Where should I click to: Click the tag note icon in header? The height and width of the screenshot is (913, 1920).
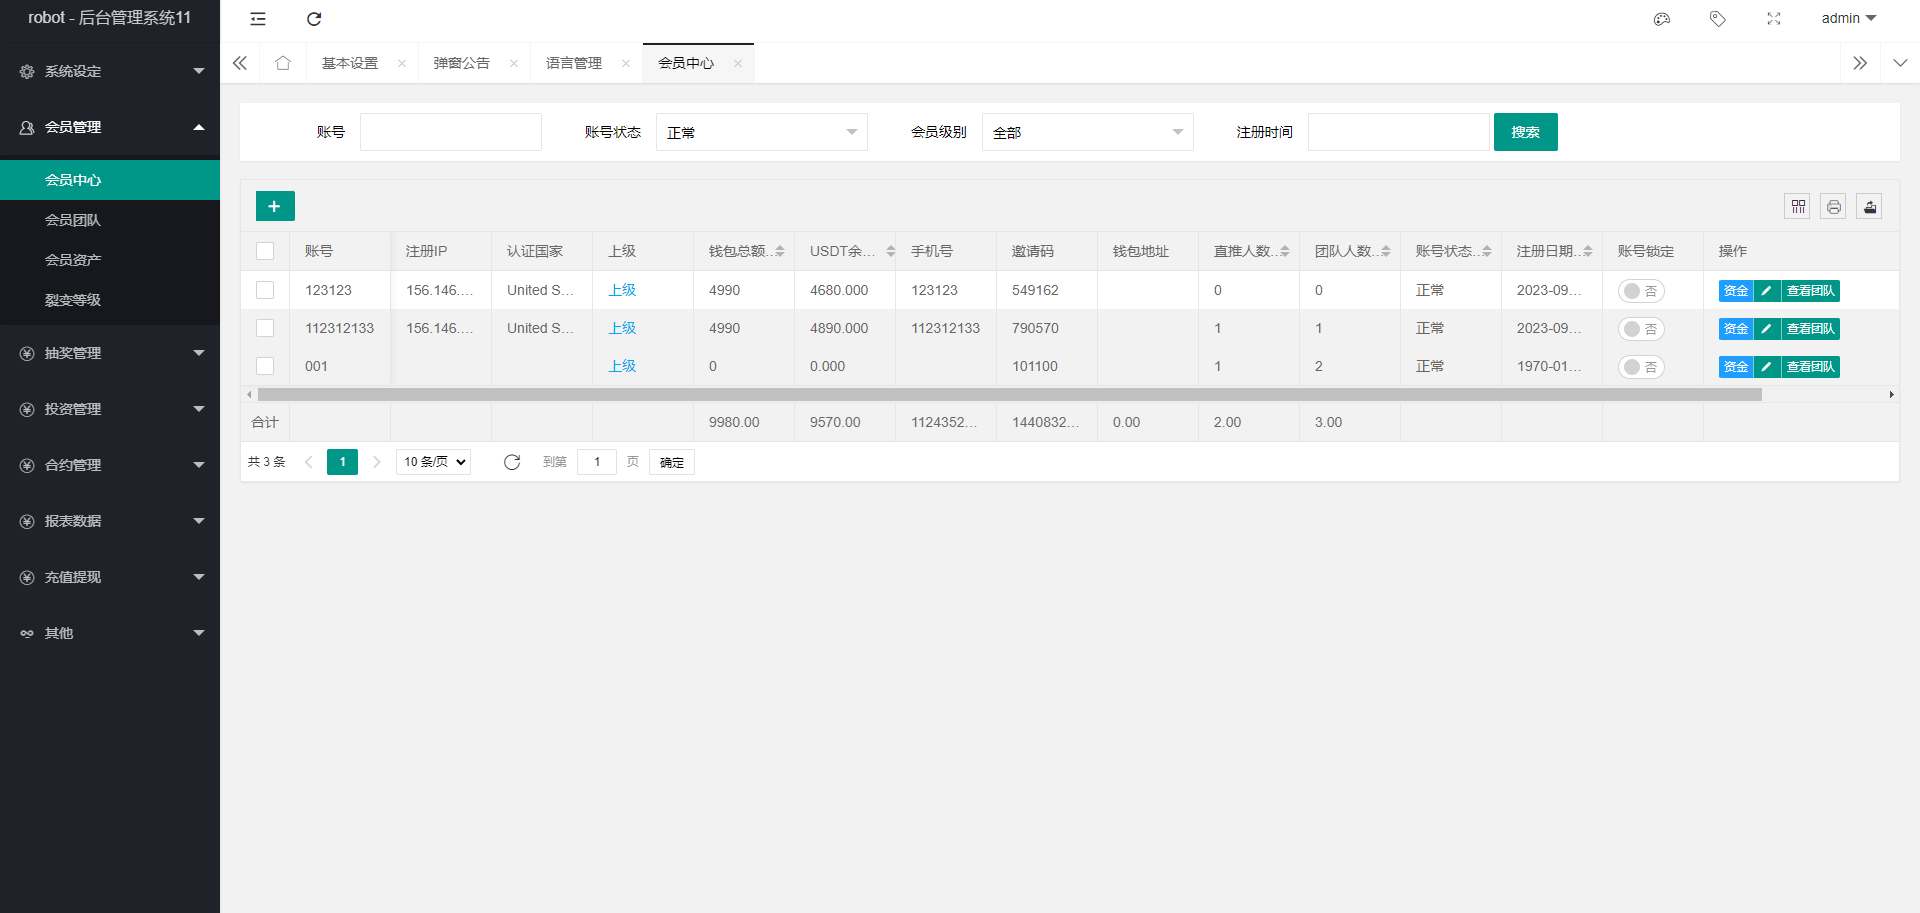(x=1718, y=19)
